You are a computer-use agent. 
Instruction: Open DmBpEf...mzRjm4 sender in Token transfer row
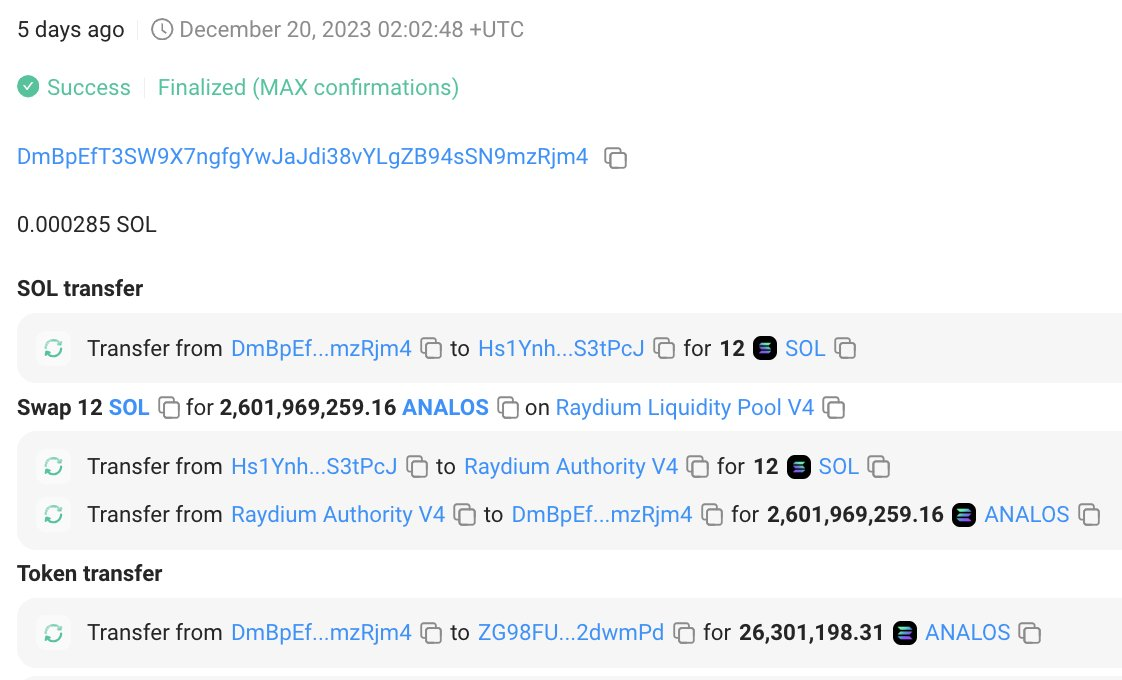click(x=321, y=633)
